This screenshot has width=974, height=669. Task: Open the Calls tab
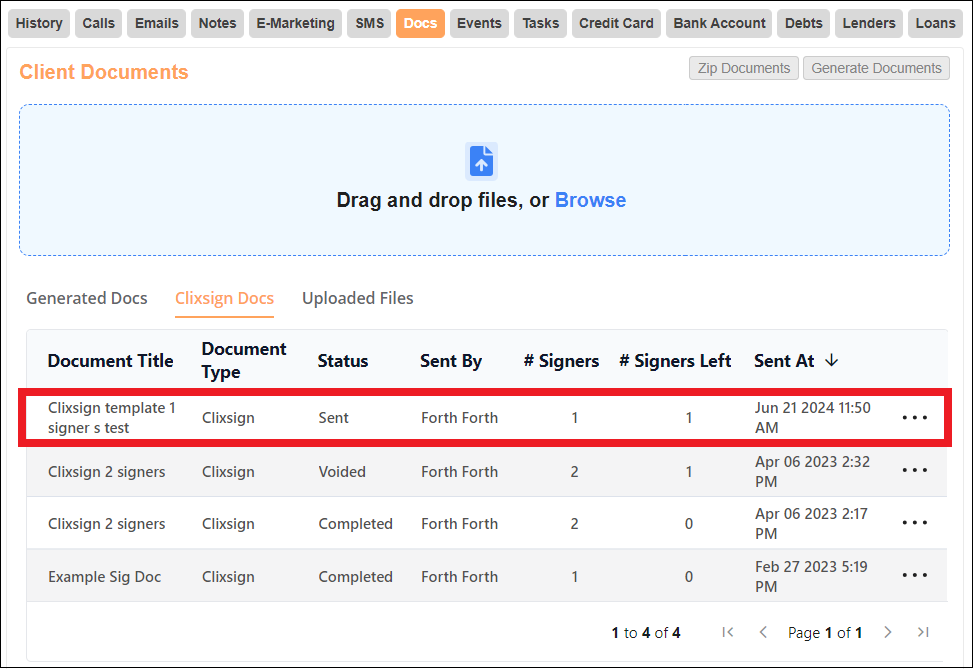[98, 24]
